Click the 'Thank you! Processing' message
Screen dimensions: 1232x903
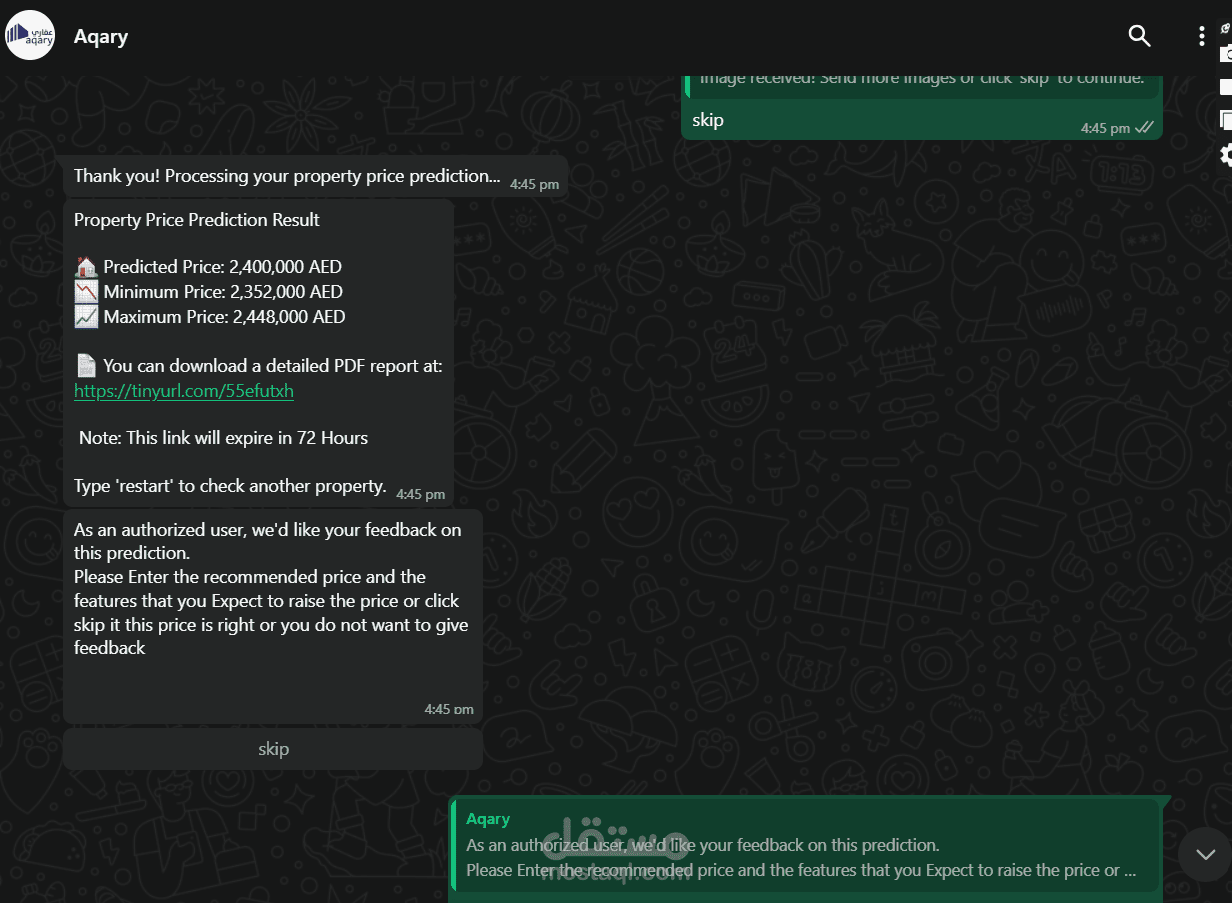(287, 176)
